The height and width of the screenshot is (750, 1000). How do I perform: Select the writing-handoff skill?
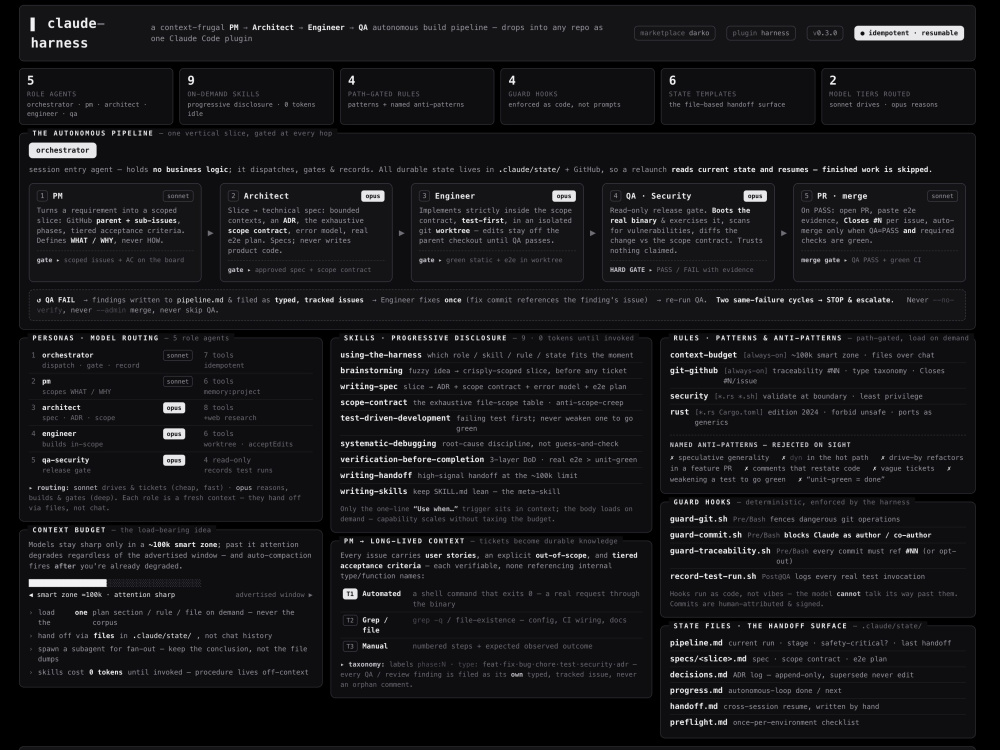pos(376,475)
